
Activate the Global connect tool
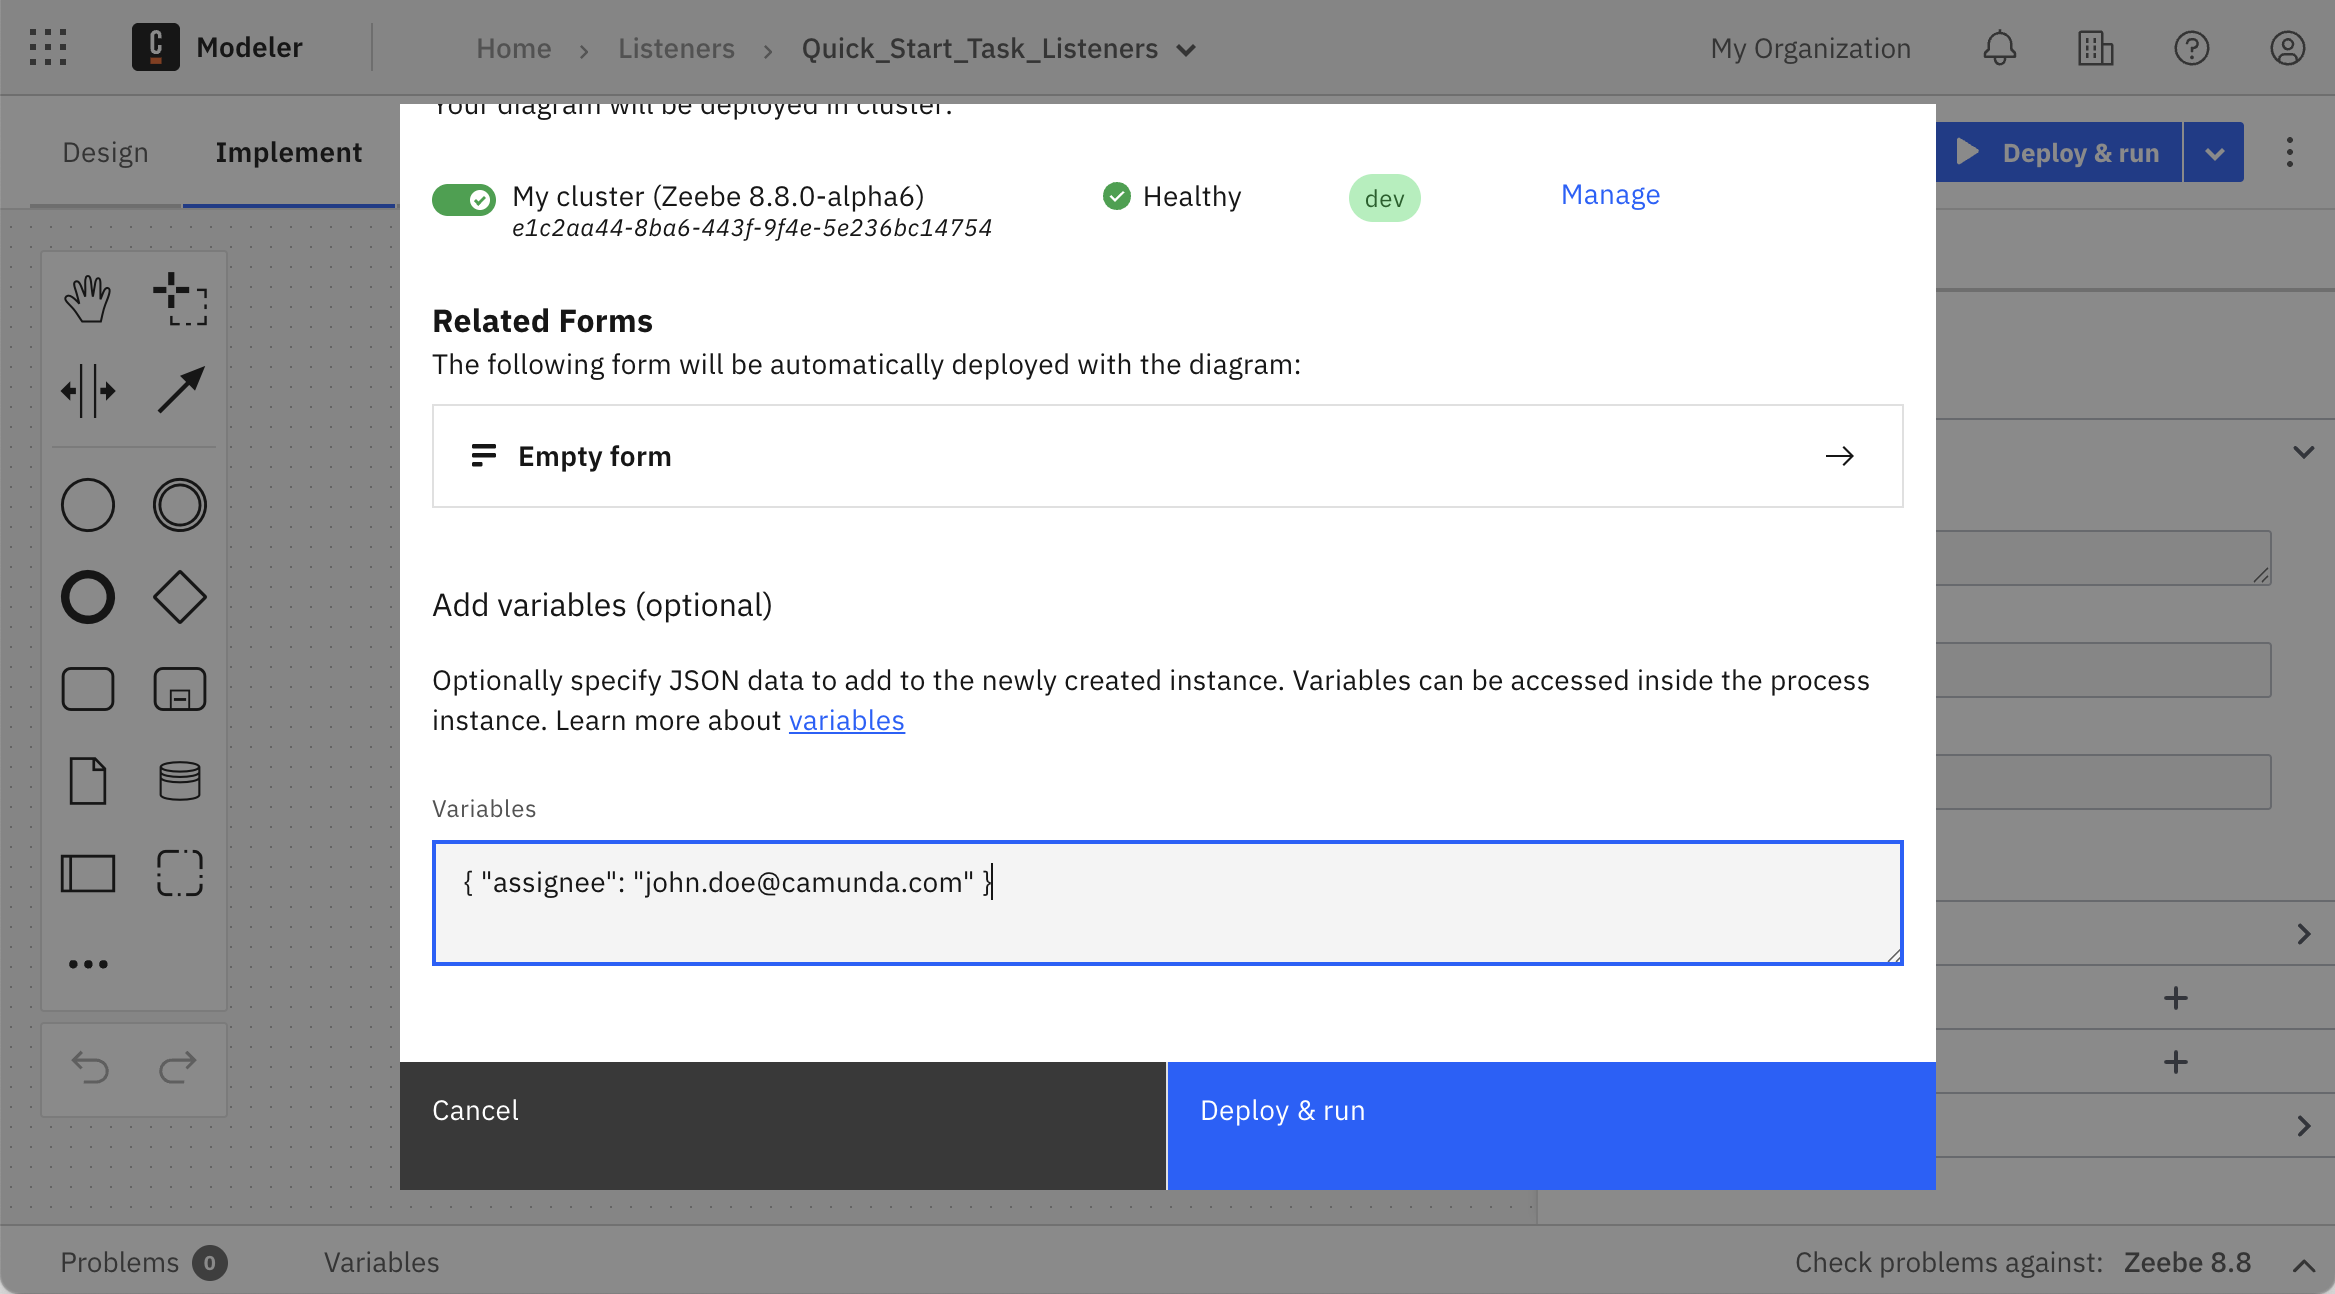pyautogui.click(x=180, y=391)
